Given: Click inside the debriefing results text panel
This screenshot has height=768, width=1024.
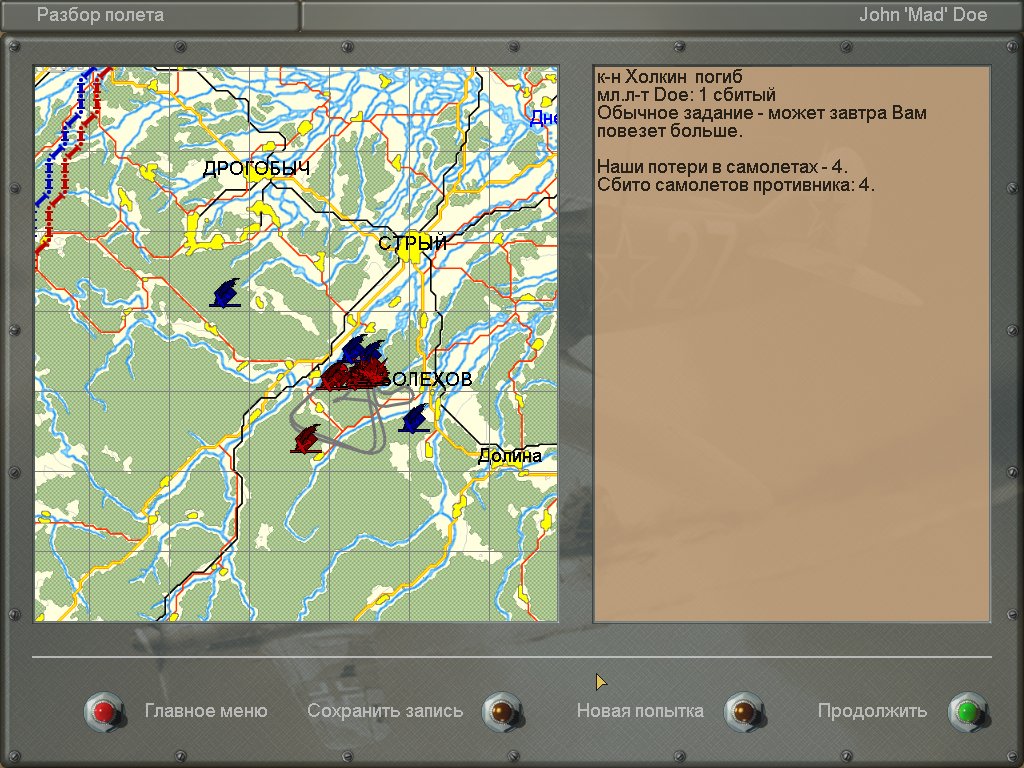Looking at the screenshot, I should click(791, 400).
